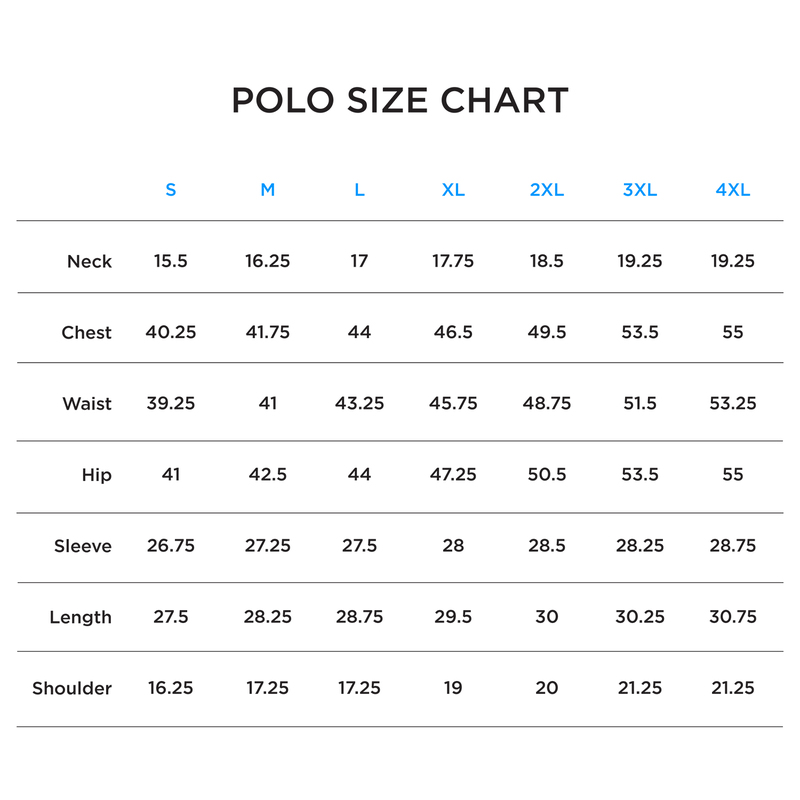This screenshot has width=800, height=800.
Task: Select the Hip value 42.5 for M
Action: pos(267,474)
